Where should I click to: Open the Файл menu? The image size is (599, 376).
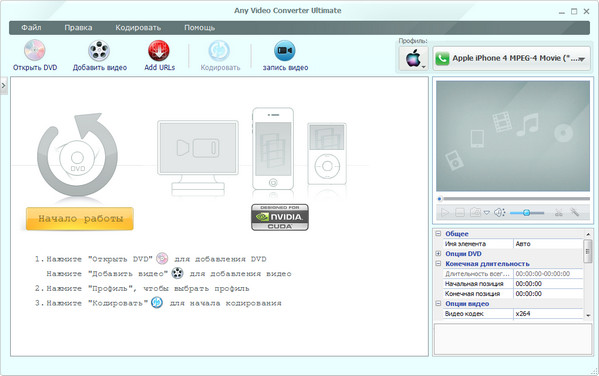(31, 28)
